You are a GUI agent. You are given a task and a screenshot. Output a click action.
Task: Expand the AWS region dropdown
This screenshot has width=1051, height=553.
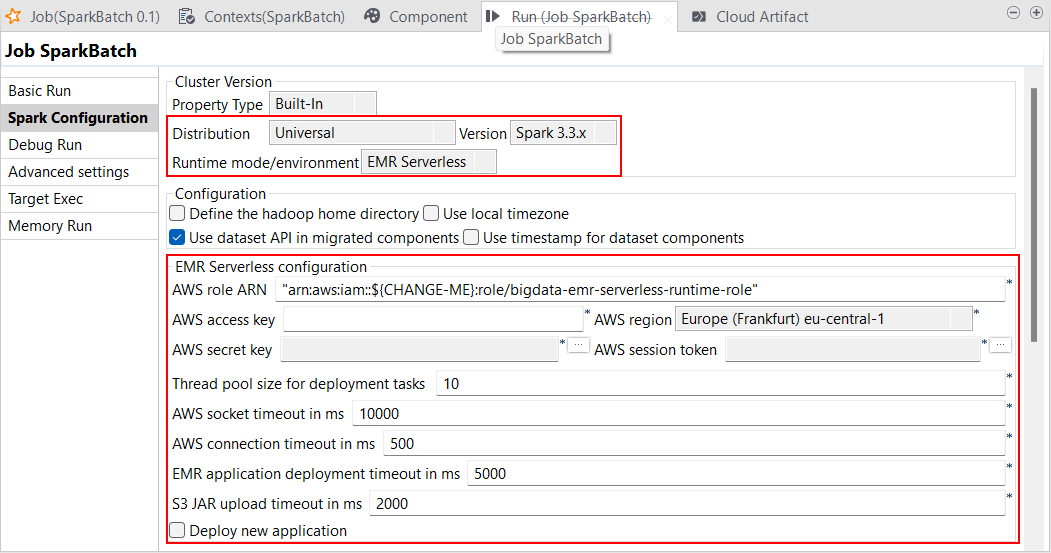click(x=824, y=319)
